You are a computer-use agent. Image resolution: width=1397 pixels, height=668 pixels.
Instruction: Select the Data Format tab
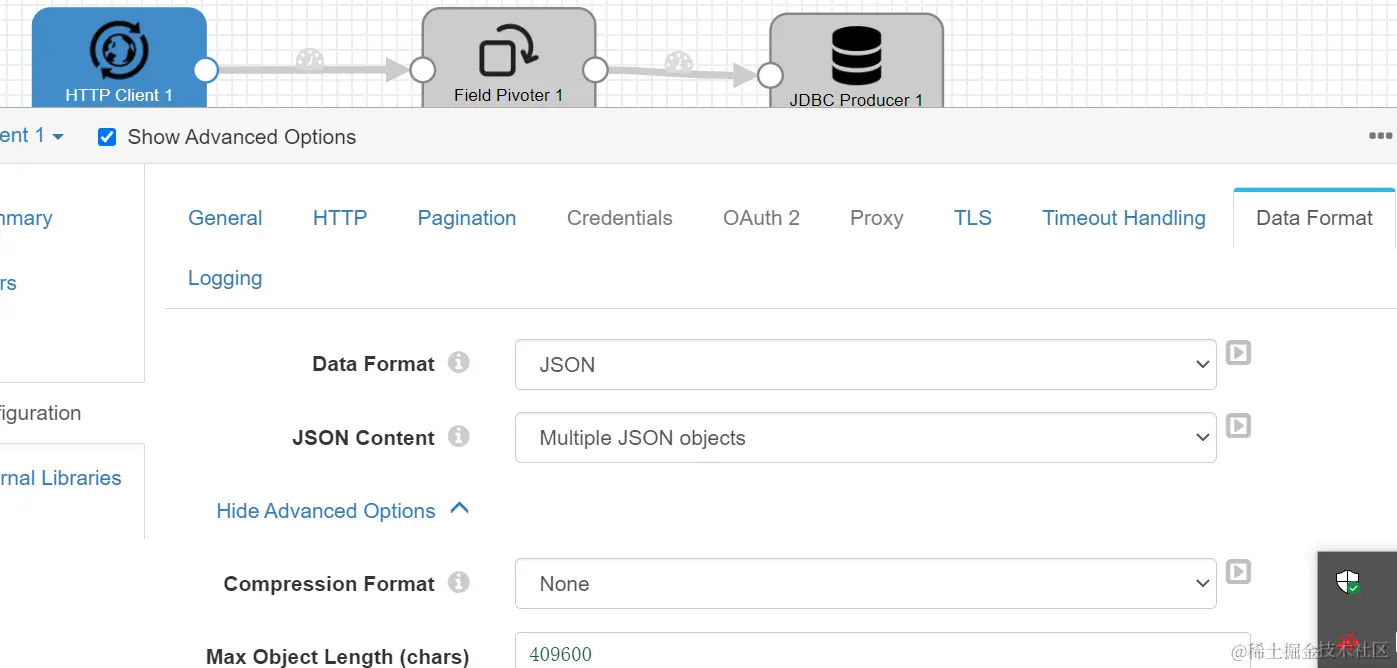pyautogui.click(x=1314, y=218)
